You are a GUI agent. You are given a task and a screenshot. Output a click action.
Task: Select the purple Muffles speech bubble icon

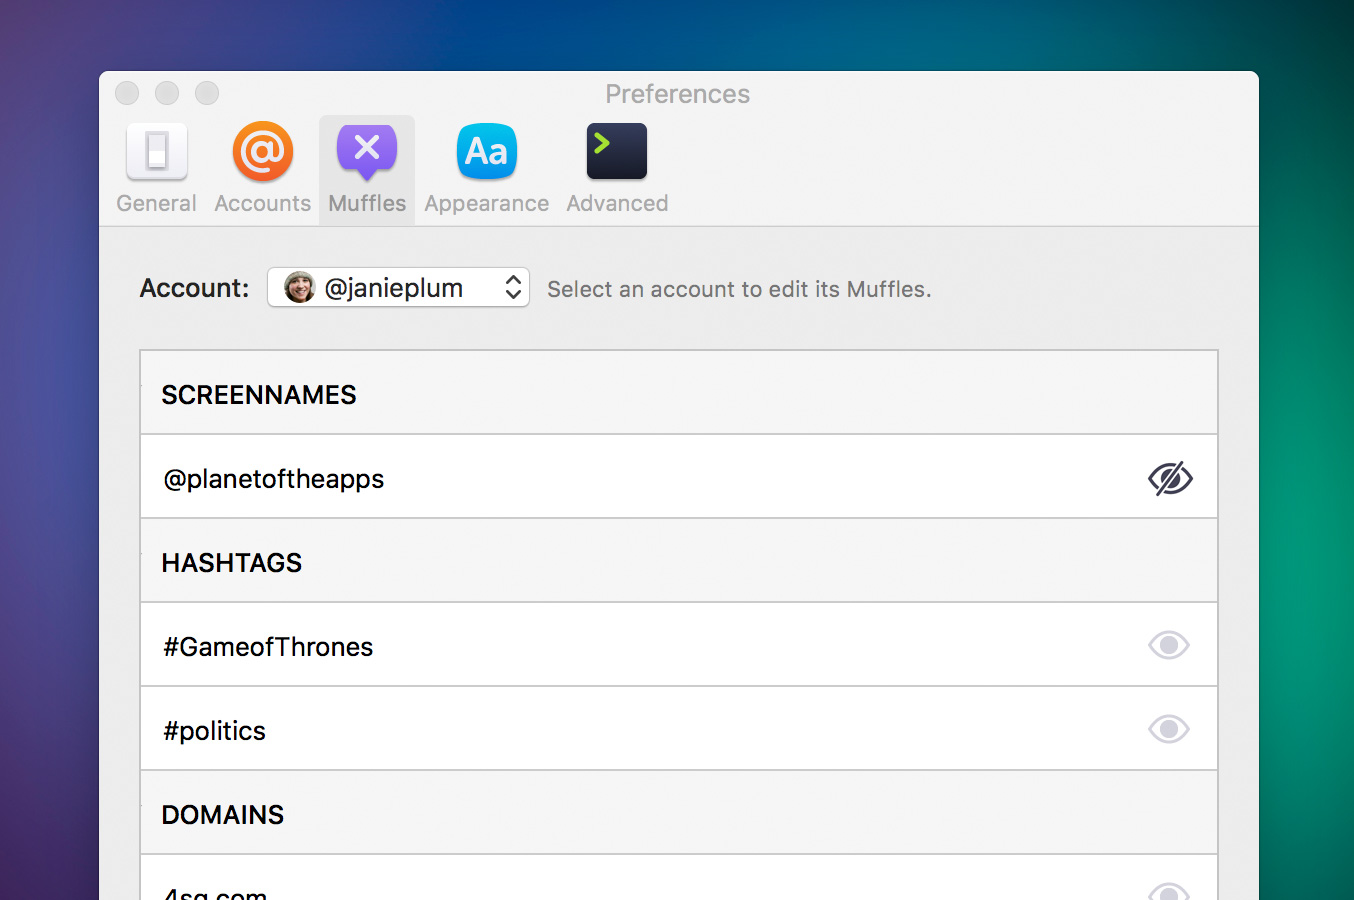coord(367,152)
